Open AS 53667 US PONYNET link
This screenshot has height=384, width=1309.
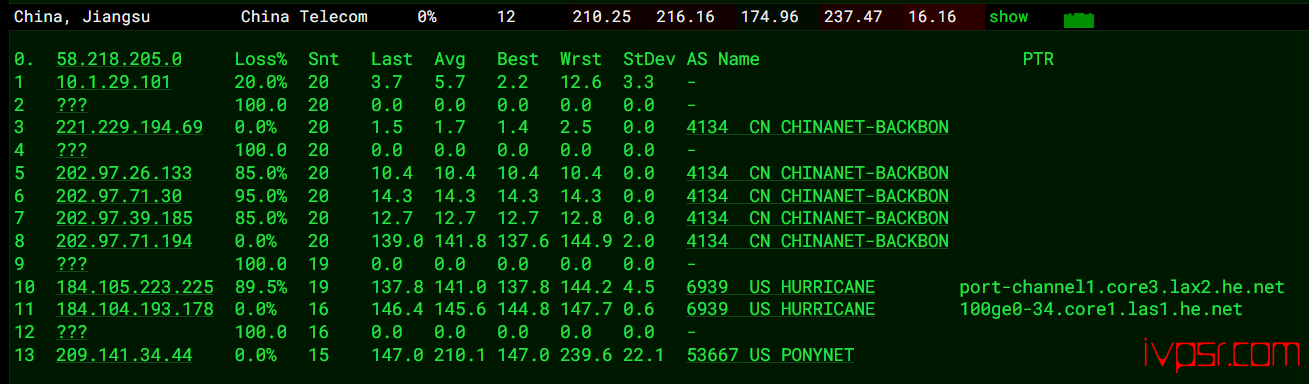[770, 355]
